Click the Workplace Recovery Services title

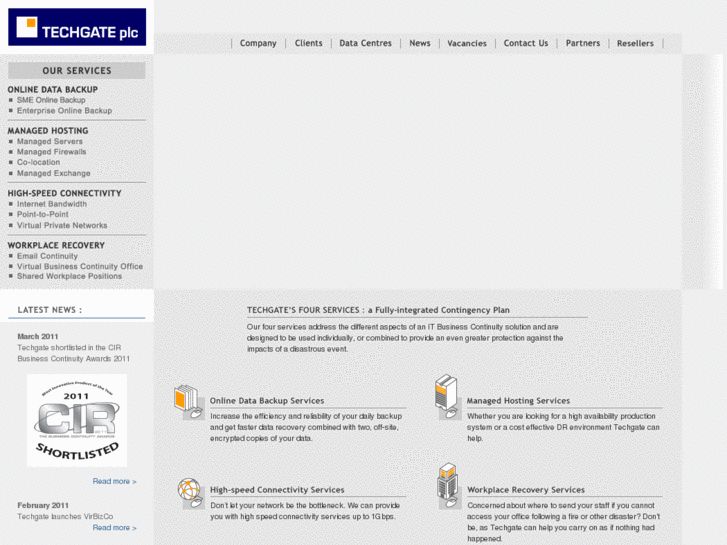coord(526,490)
